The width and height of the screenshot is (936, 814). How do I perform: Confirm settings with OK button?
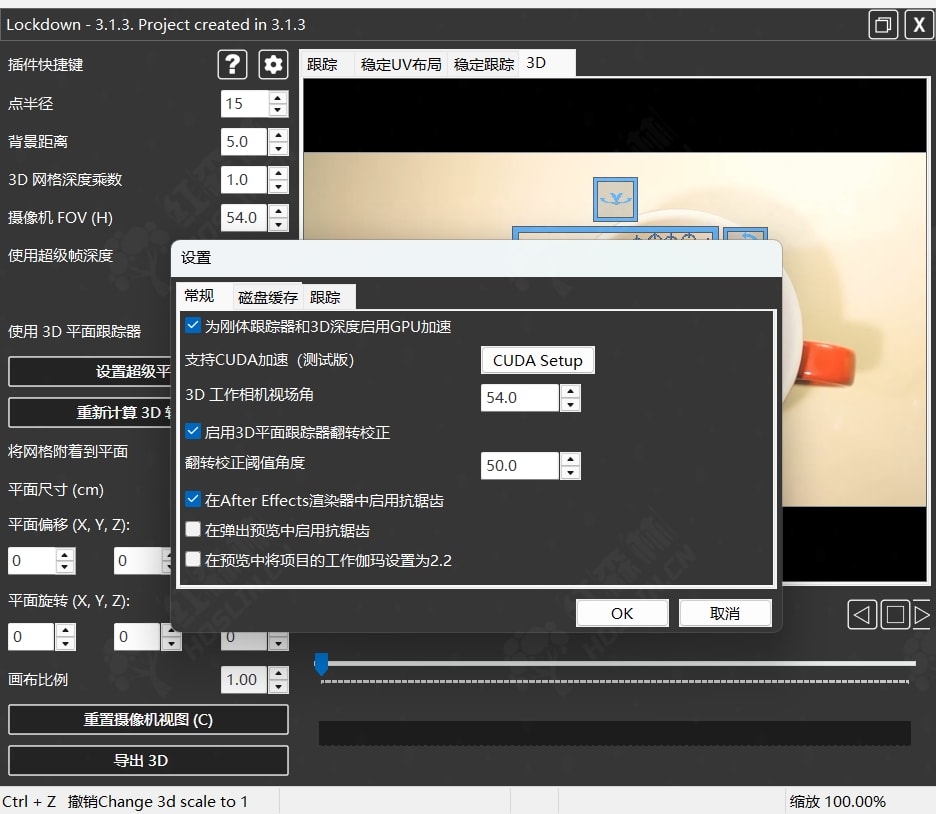click(621, 613)
